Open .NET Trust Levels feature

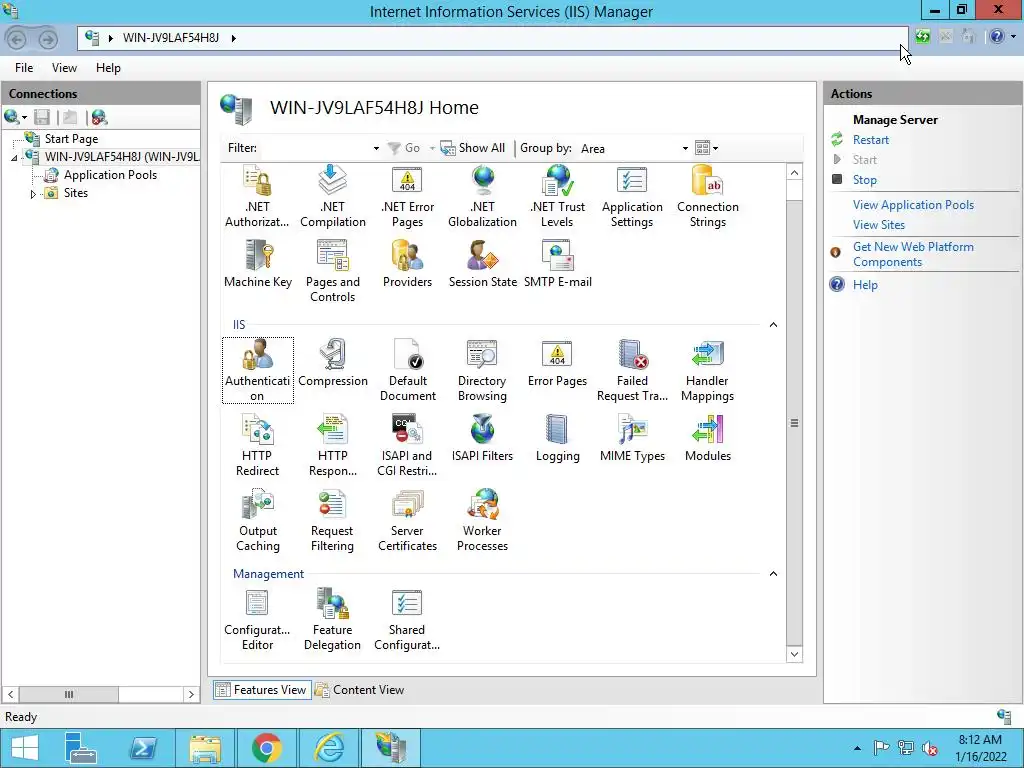[558, 197]
